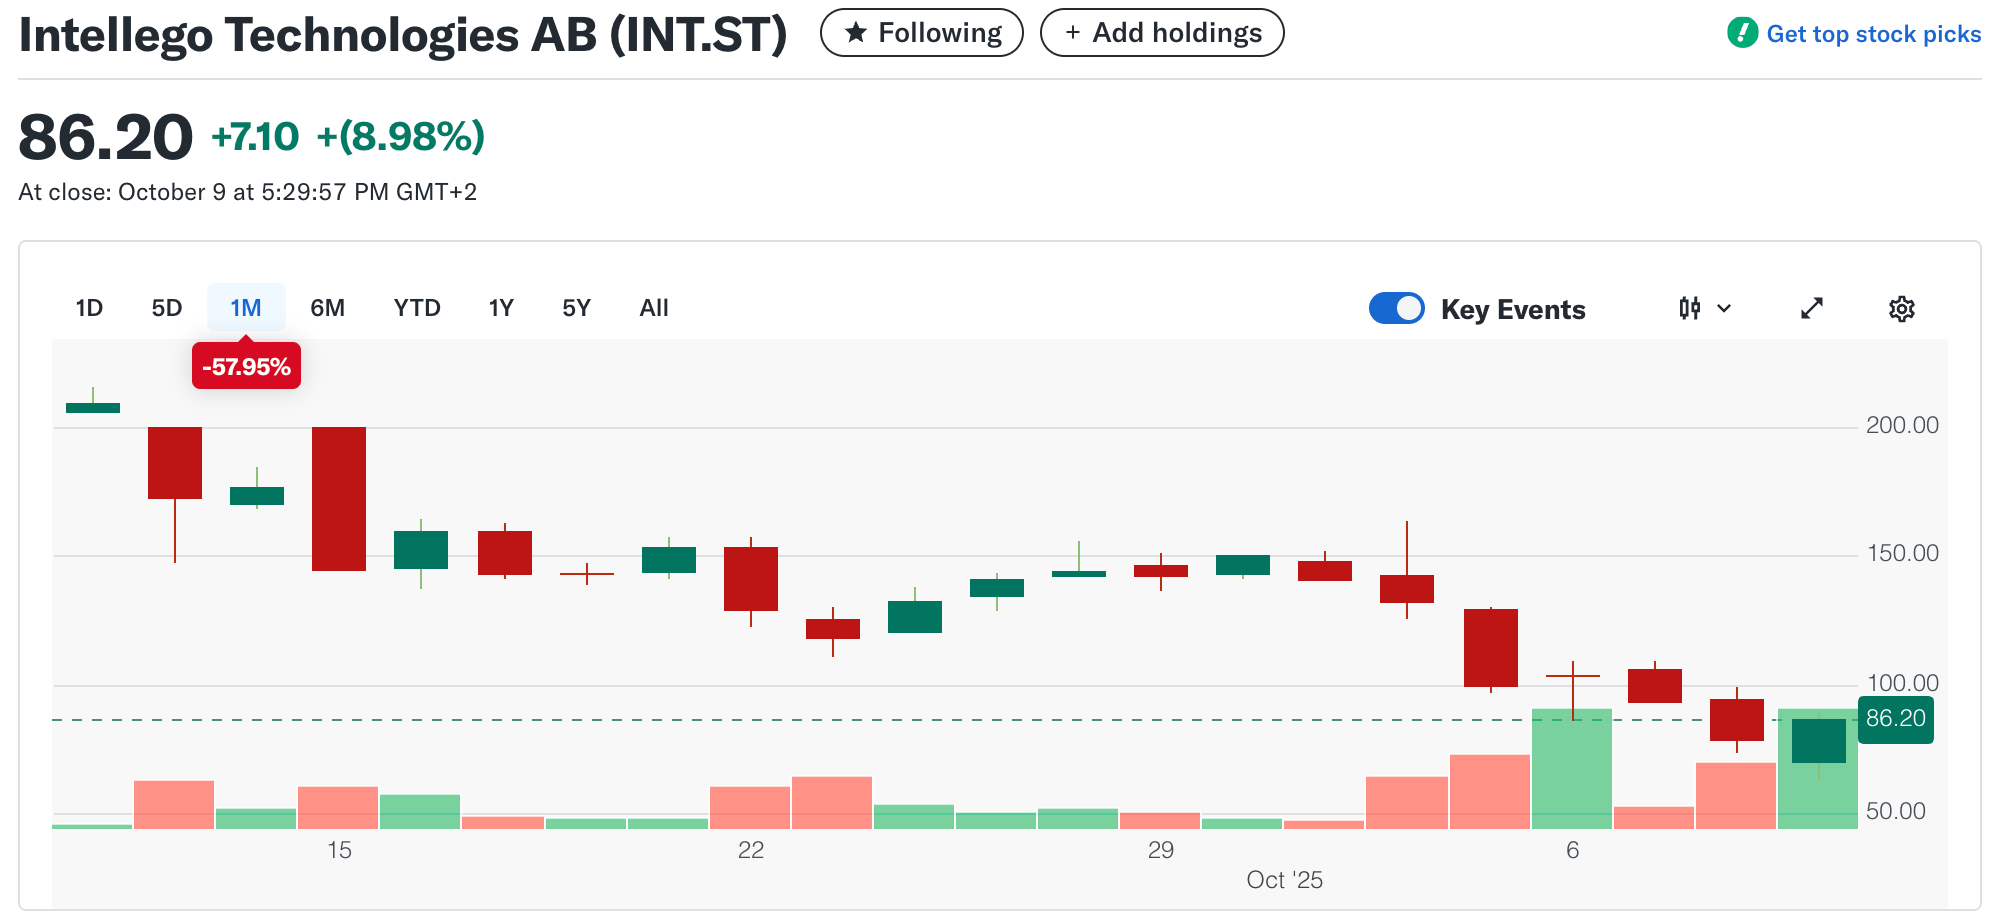Click the Intellego Technologies AB (INT.ST) title
This screenshot has width=1992, height=924.
pyautogui.click(x=403, y=35)
